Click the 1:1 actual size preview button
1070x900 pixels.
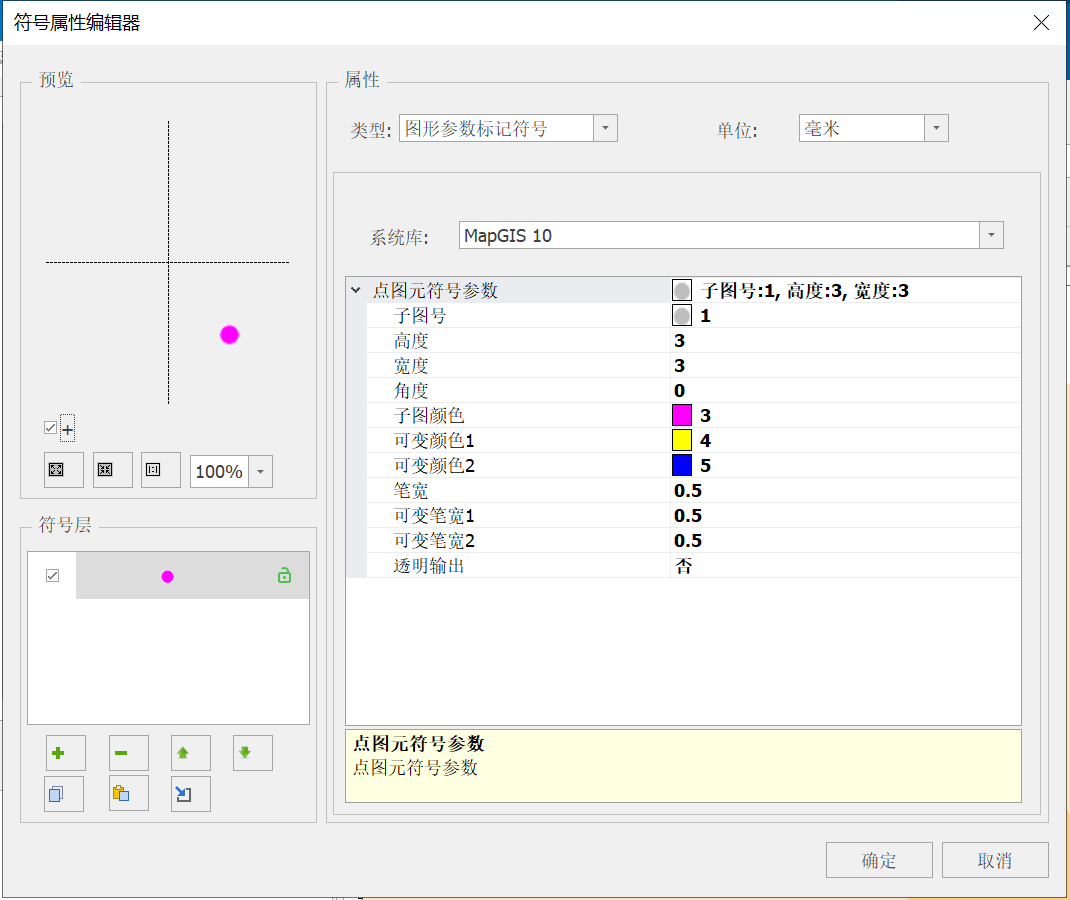pyautogui.click(x=160, y=470)
